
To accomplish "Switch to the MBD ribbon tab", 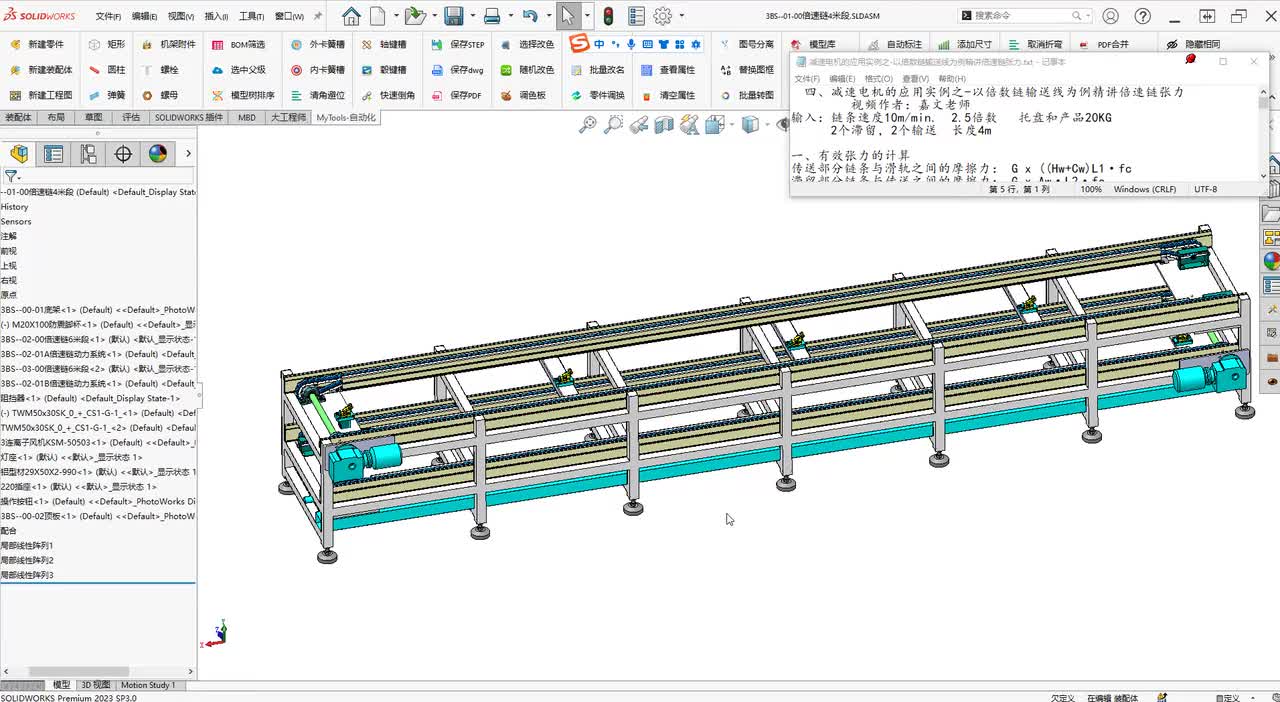I will pos(247,117).
